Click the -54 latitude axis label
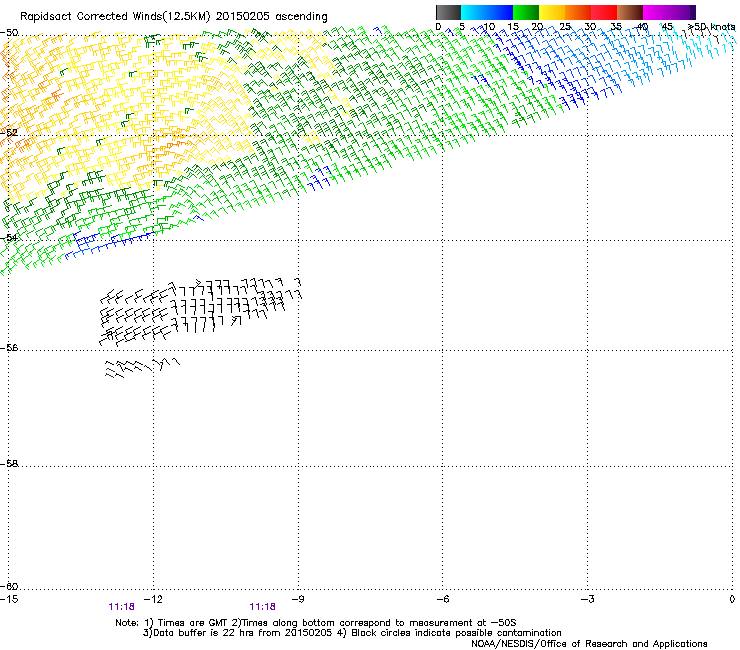The height and width of the screenshot is (650, 740). coord(9,237)
